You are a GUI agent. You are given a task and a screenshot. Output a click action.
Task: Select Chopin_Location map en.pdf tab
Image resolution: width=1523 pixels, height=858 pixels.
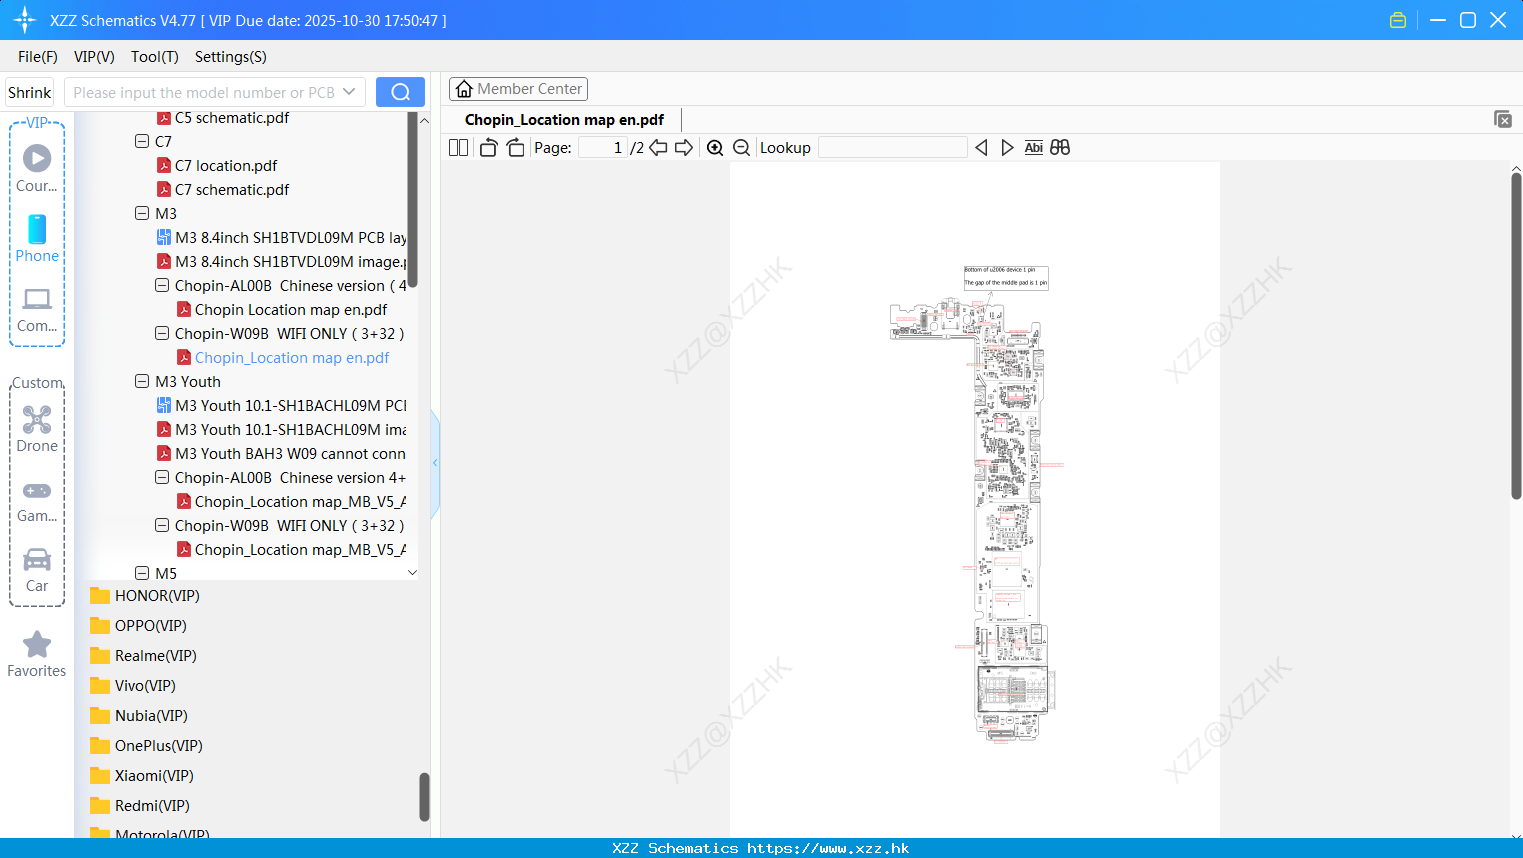click(564, 119)
